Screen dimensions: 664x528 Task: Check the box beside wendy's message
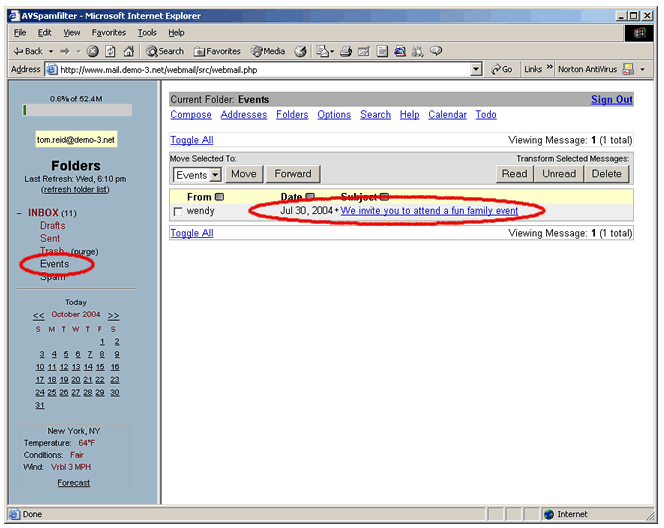pos(178,212)
